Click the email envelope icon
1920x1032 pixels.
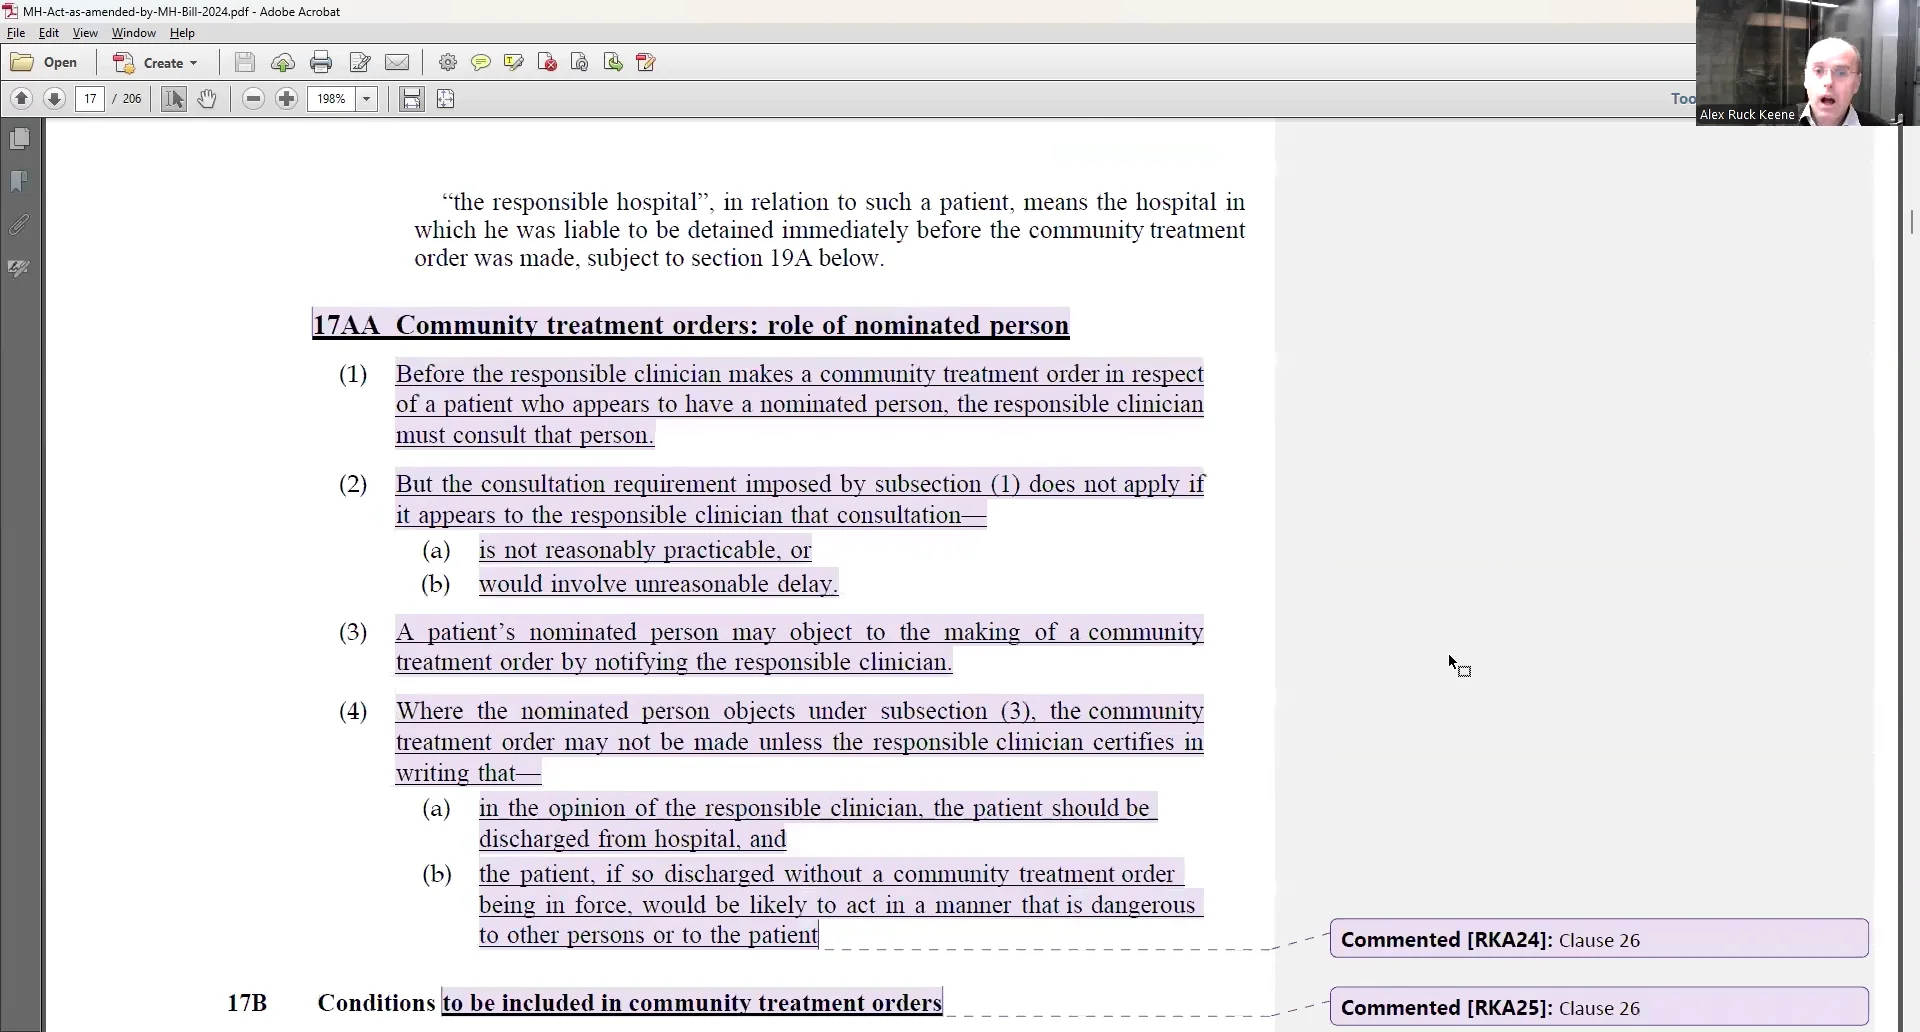(x=397, y=63)
